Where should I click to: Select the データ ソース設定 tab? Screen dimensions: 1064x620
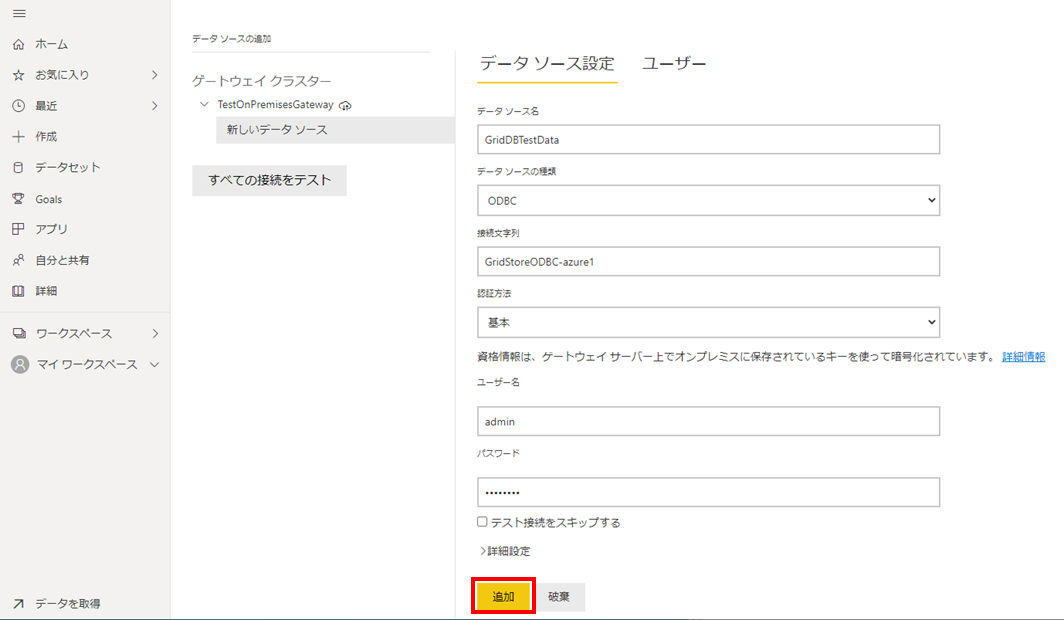point(547,64)
